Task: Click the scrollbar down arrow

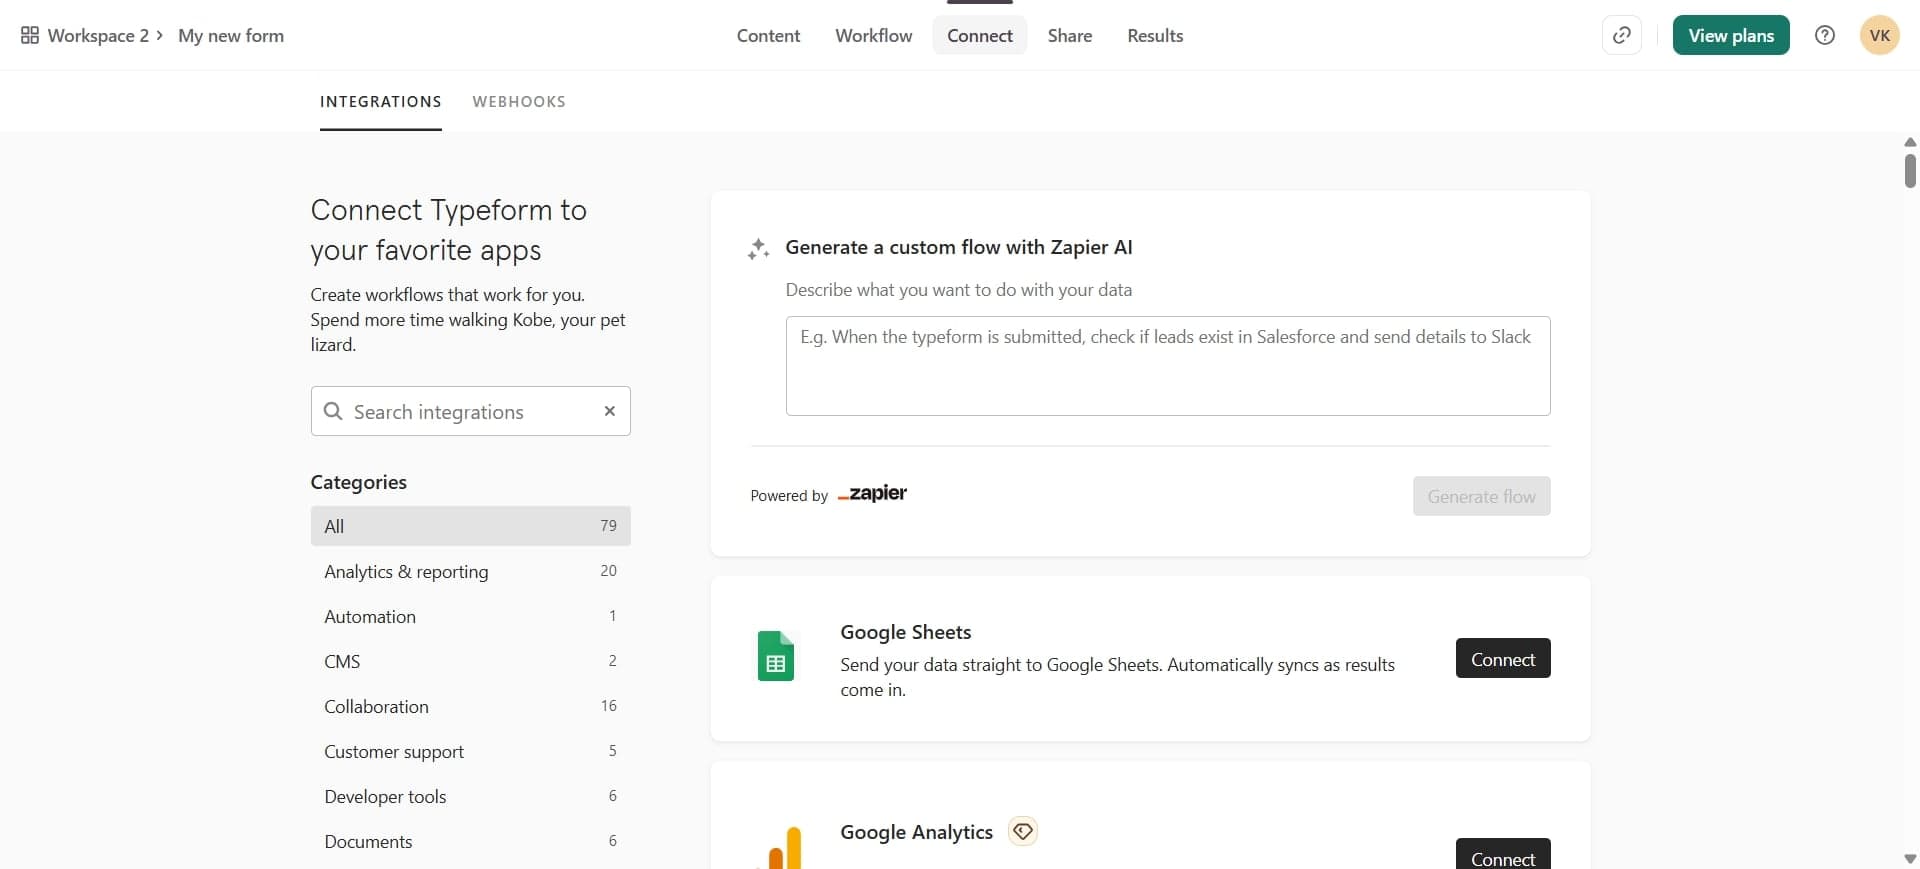Action: (1910, 859)
